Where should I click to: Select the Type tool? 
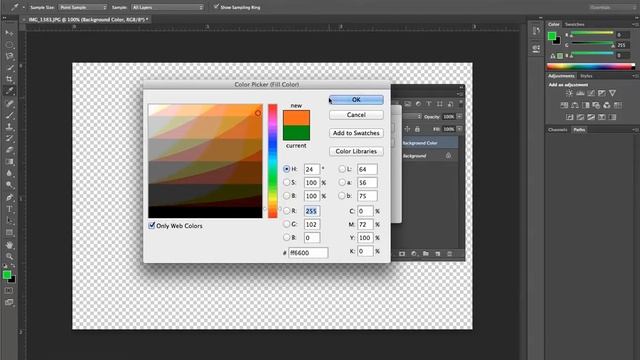coord(9,209)
